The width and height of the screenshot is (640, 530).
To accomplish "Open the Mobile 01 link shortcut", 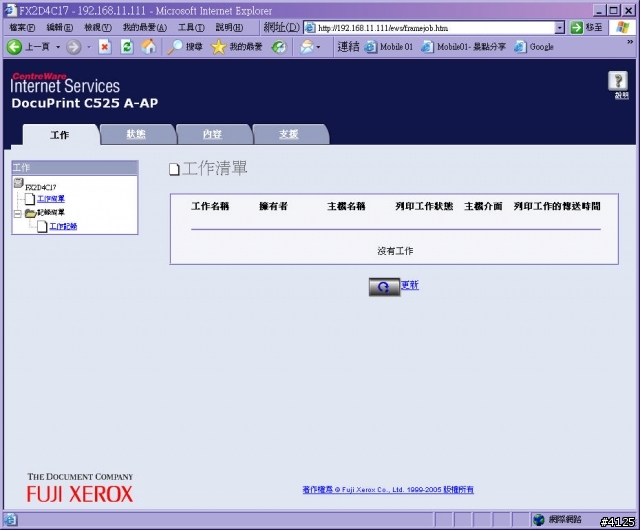I will [x=389, y=47].
